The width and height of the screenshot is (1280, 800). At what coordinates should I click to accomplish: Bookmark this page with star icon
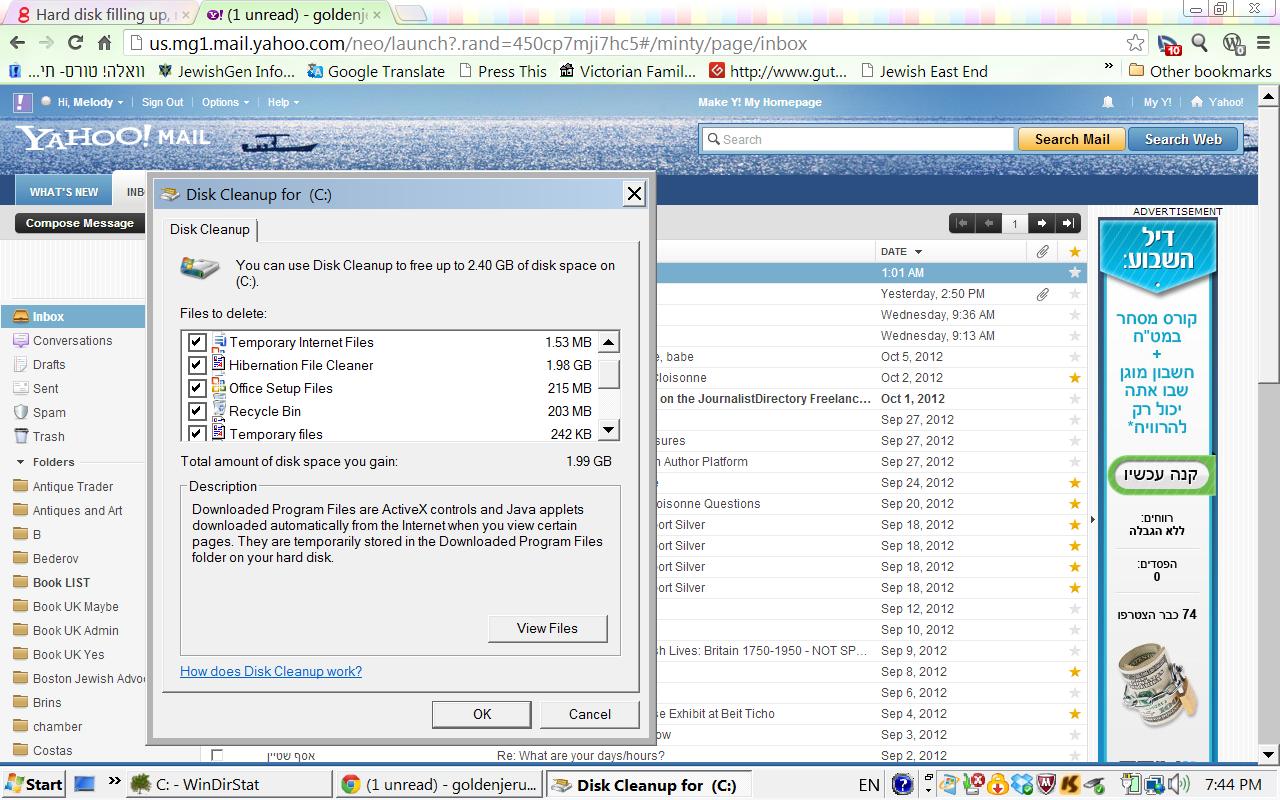click(x=1135, y=43)
